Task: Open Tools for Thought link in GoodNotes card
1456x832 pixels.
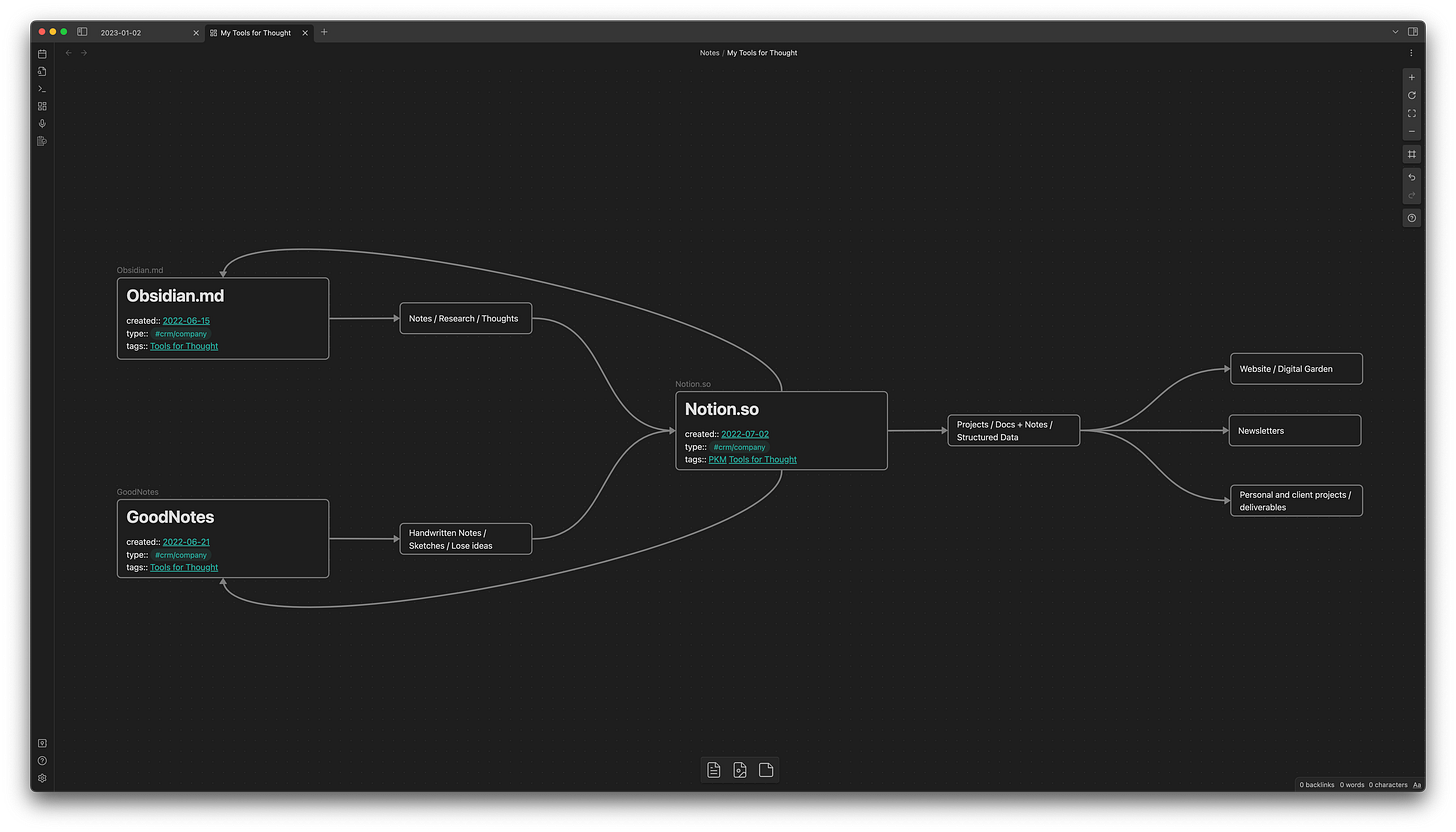Action: click(184, 567)
